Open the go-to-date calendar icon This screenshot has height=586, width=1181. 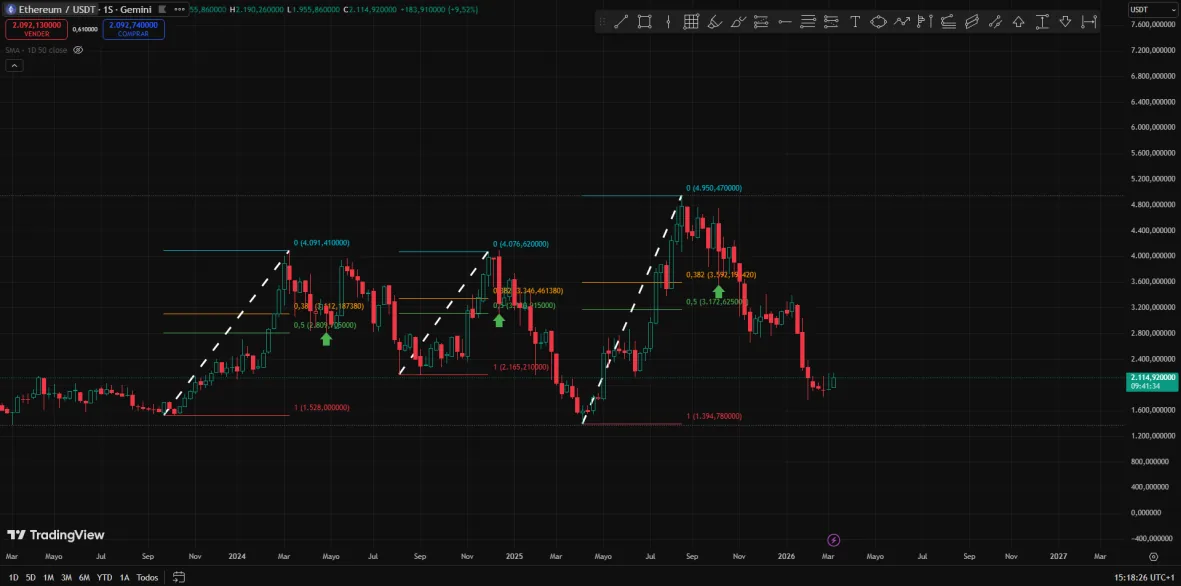click(x=179, y=577)
